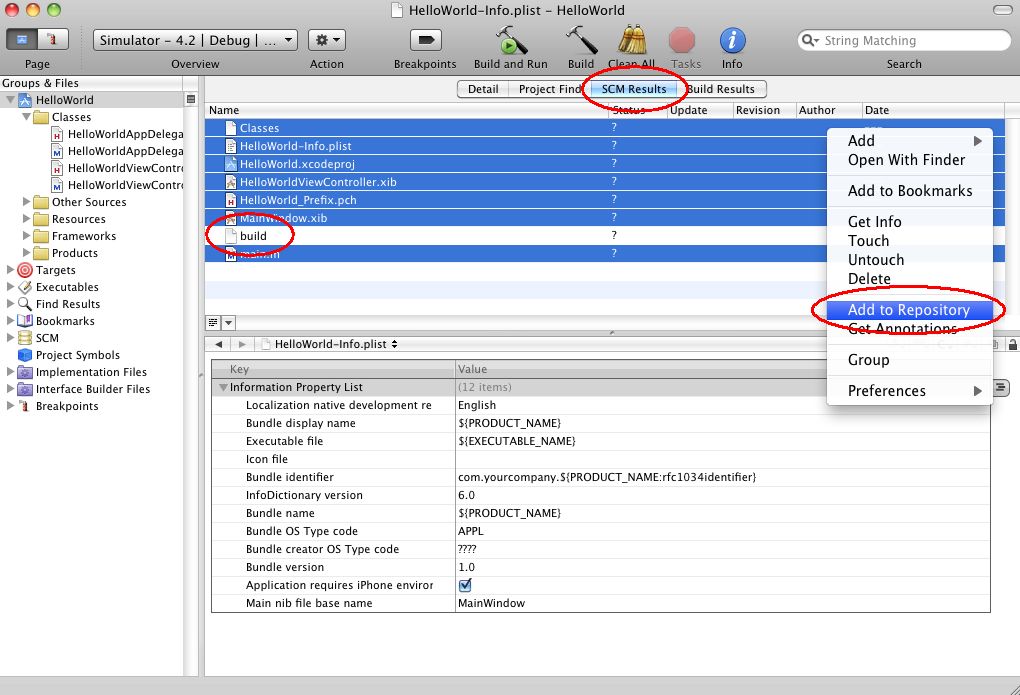Toggle Breakpoints toolbar button

coord(425,40)
